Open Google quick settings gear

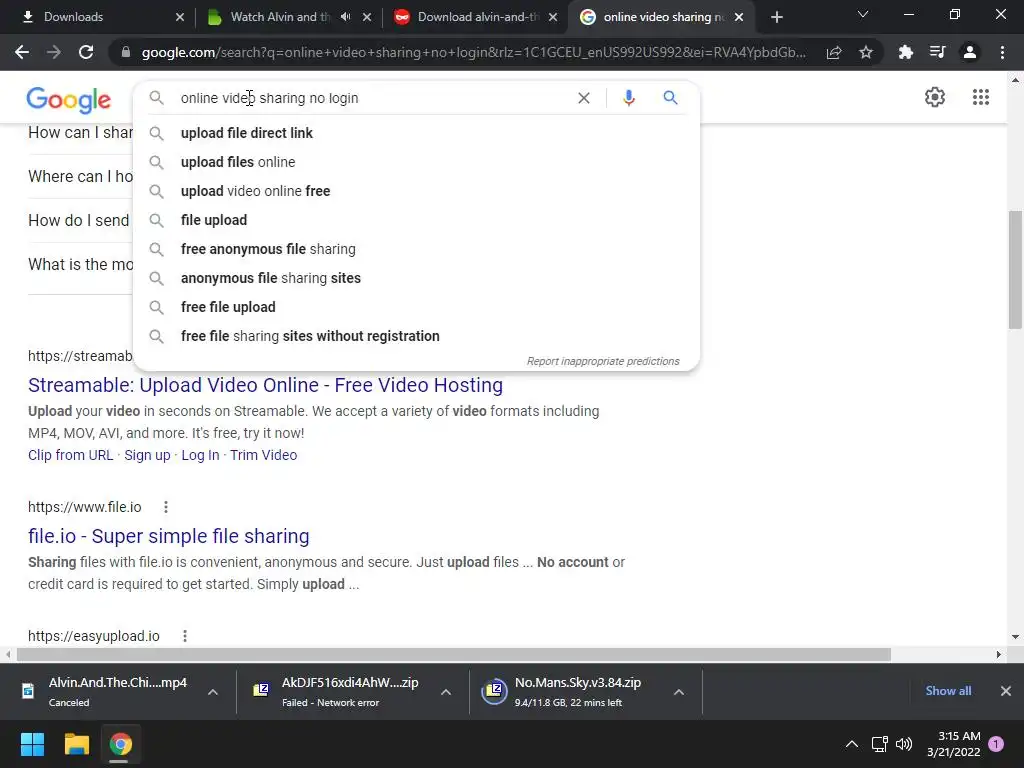point(935,97)
